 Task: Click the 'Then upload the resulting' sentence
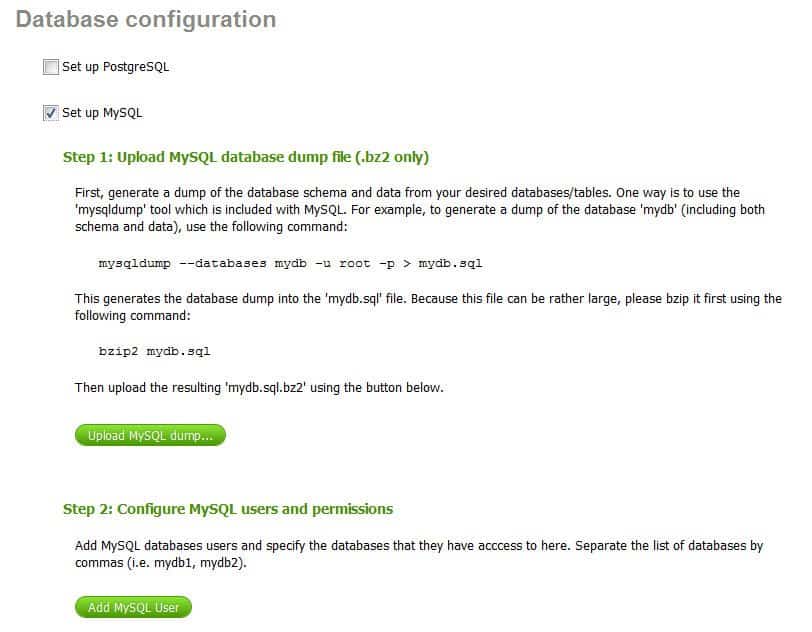click(x=259, y=387)
